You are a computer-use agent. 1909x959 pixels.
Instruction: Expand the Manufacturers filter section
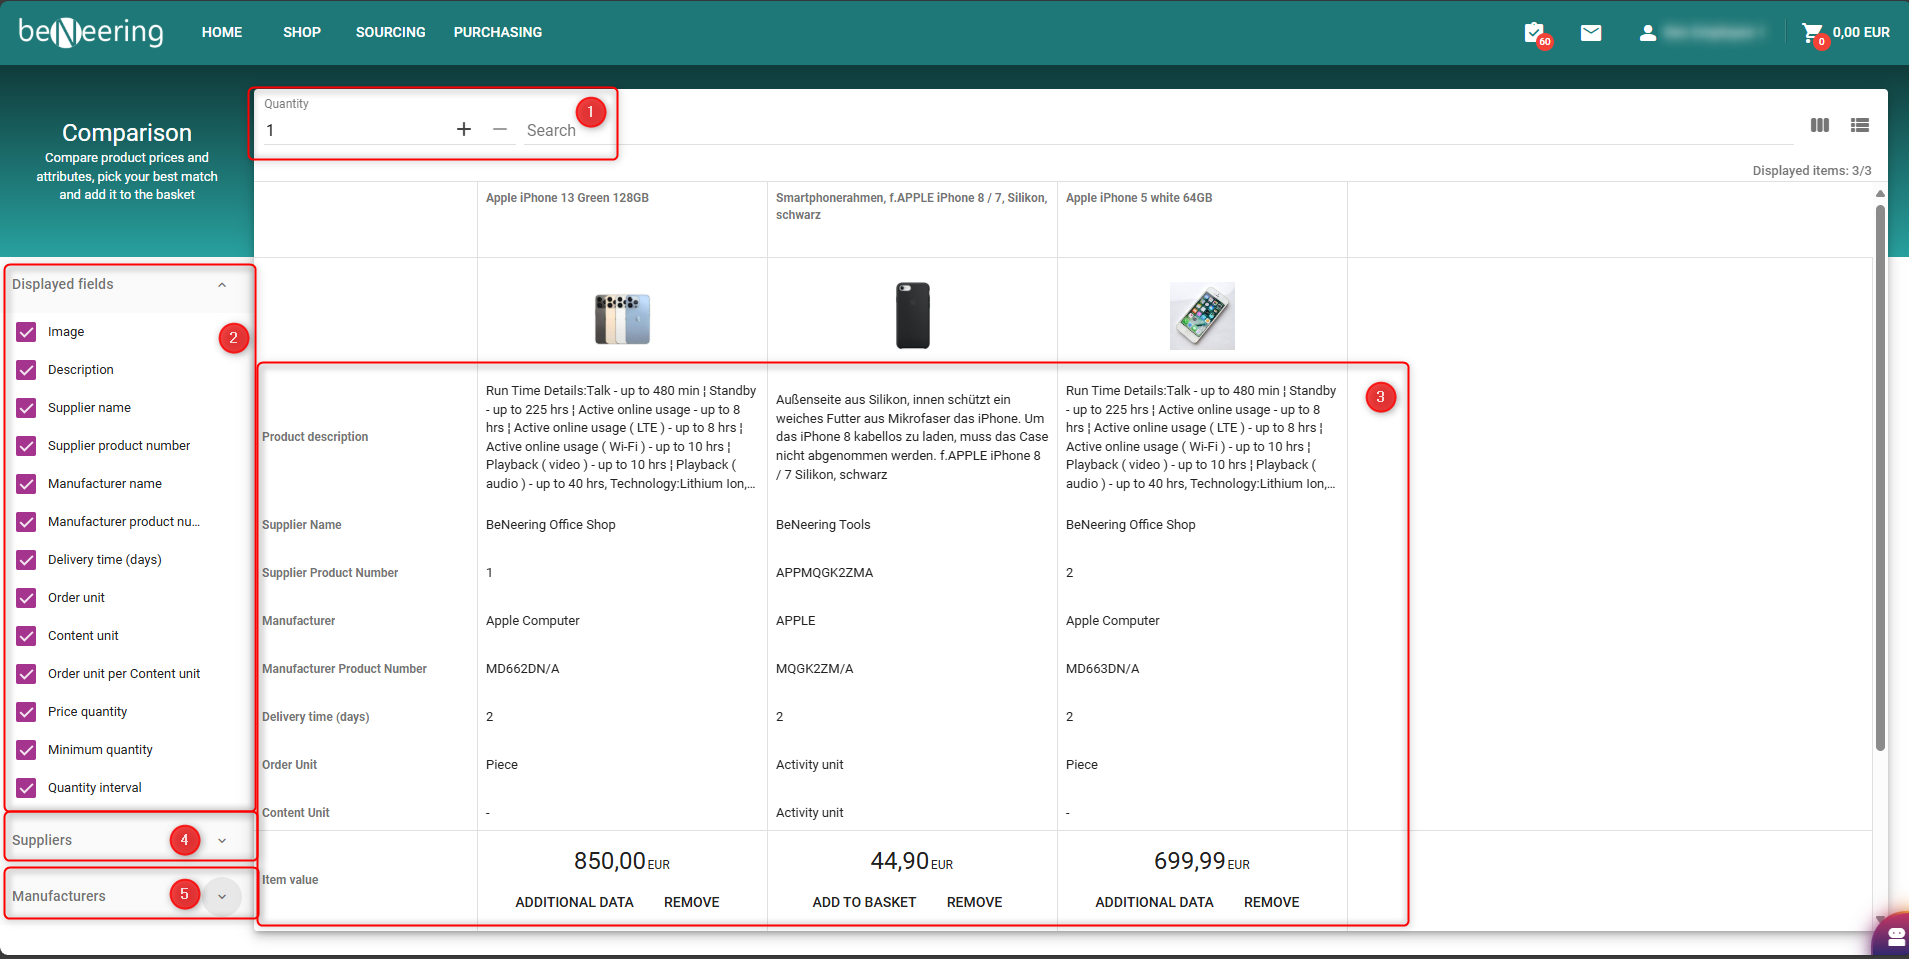pos(222,897)
